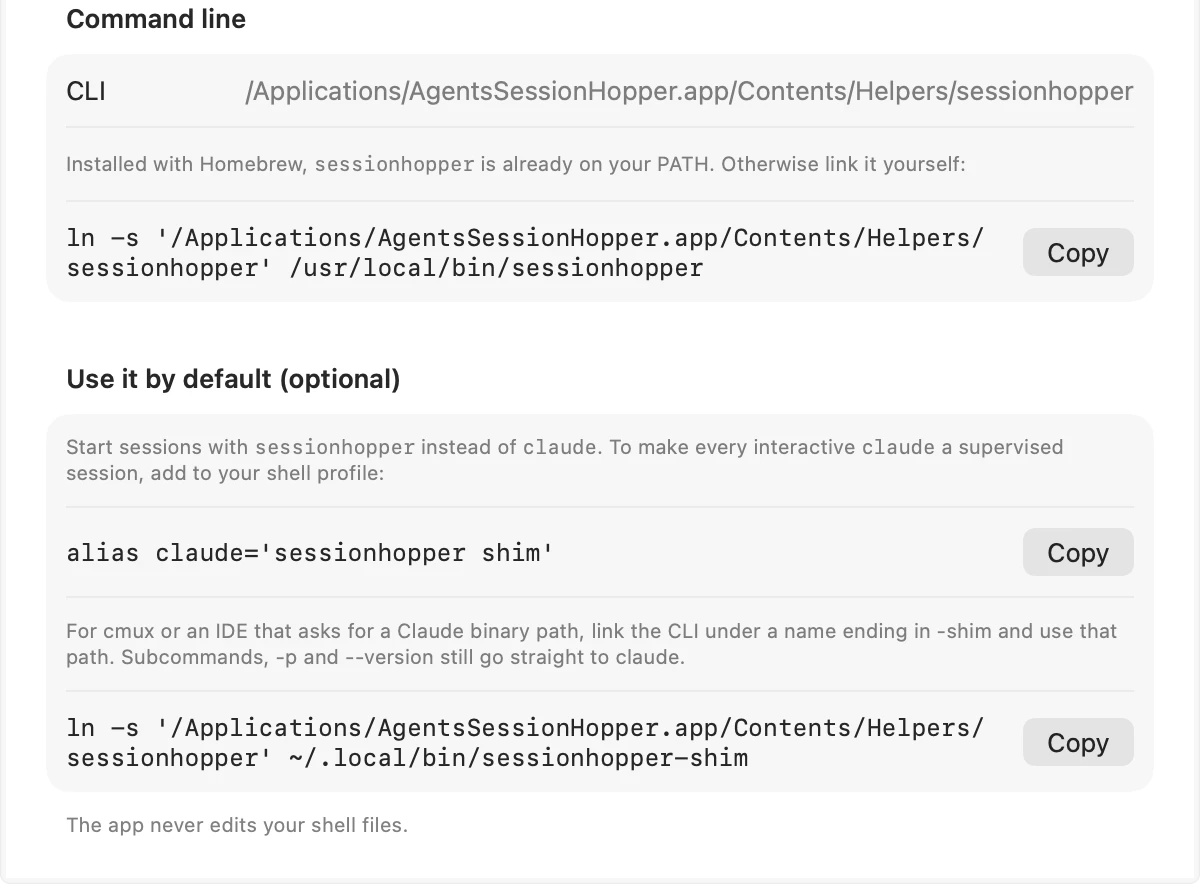This screenshot has height=884, width=1200.
Task: Click the CLI row label
Action: (x=86, y=91)
